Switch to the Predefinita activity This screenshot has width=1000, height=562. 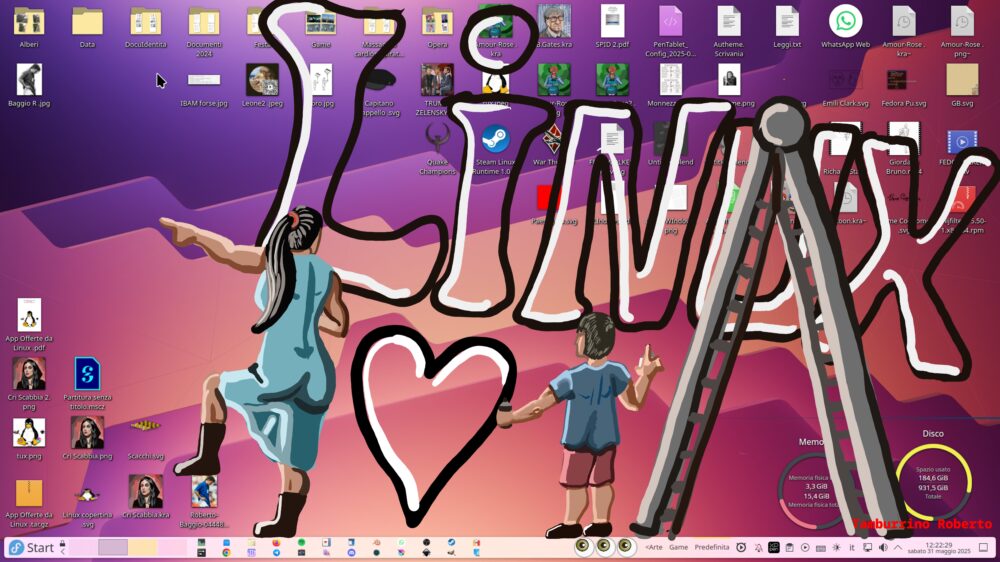point(712,547)
